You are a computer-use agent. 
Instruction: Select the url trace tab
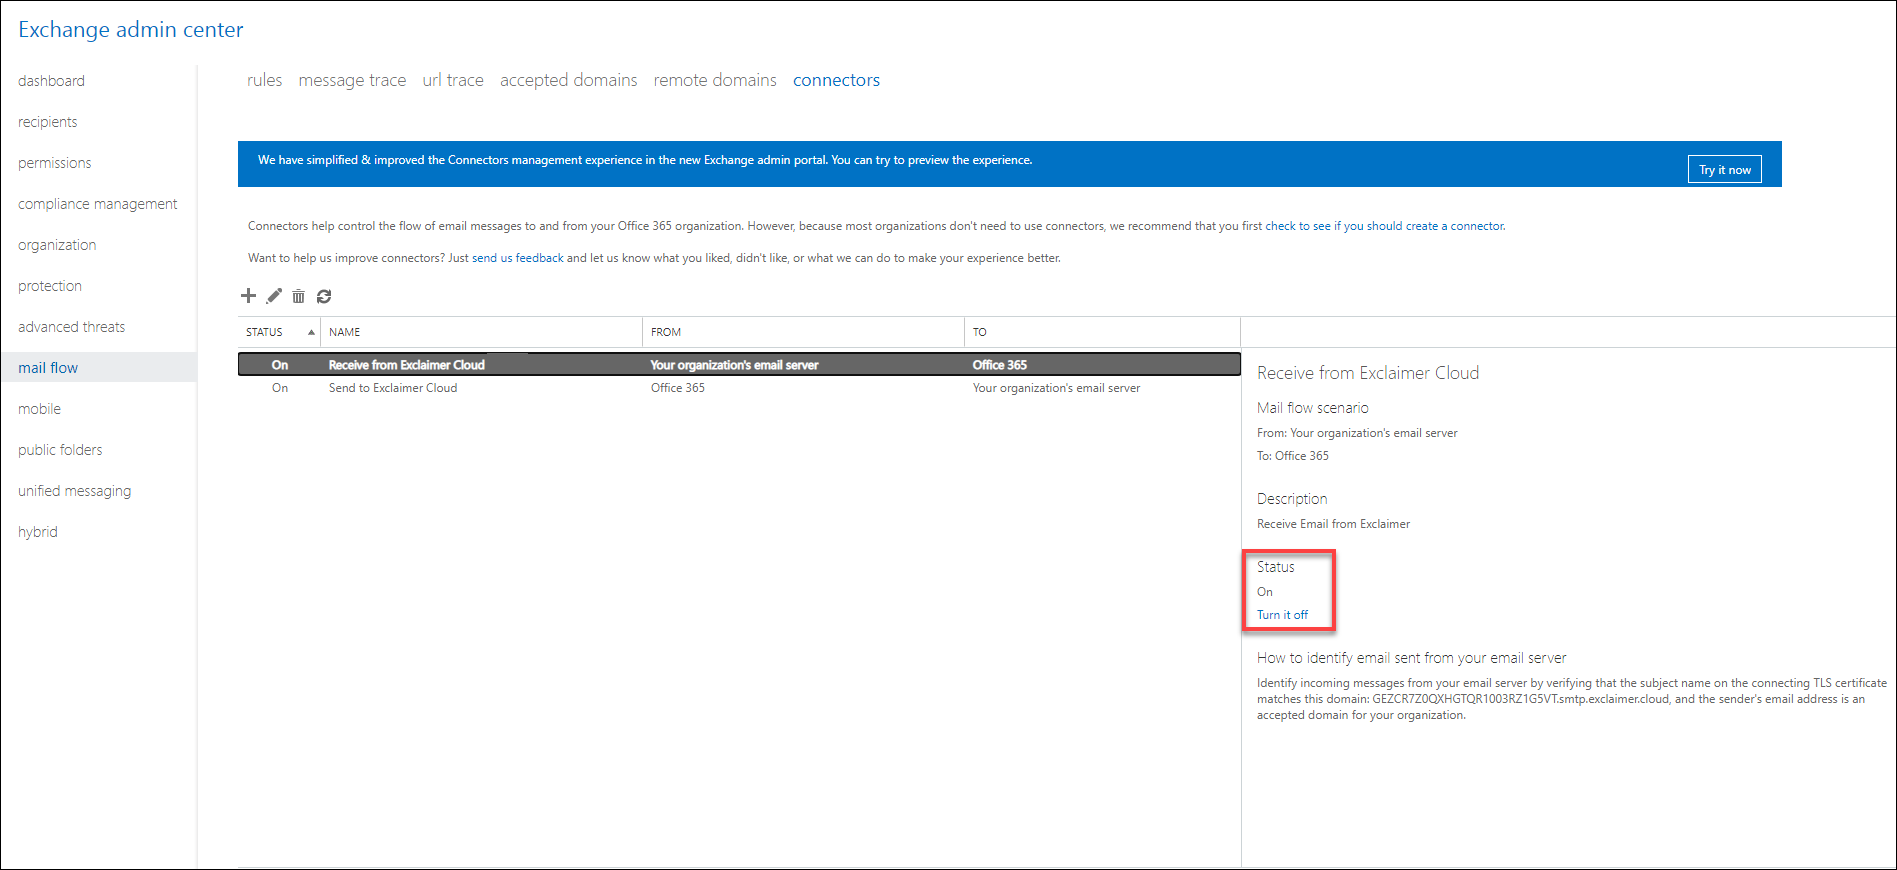[x=453, y=80]
